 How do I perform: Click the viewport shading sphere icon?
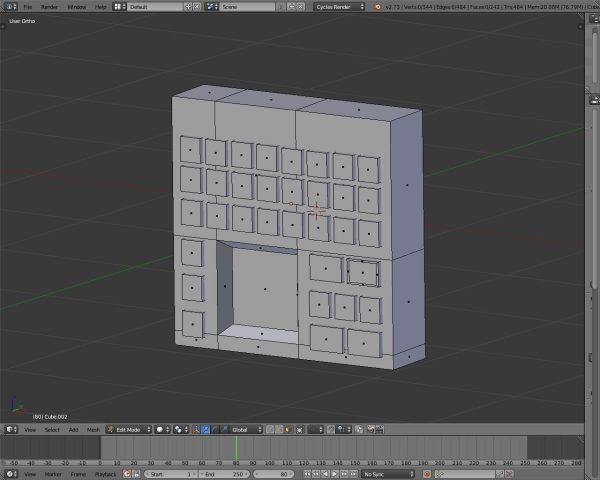click(162, 429)
